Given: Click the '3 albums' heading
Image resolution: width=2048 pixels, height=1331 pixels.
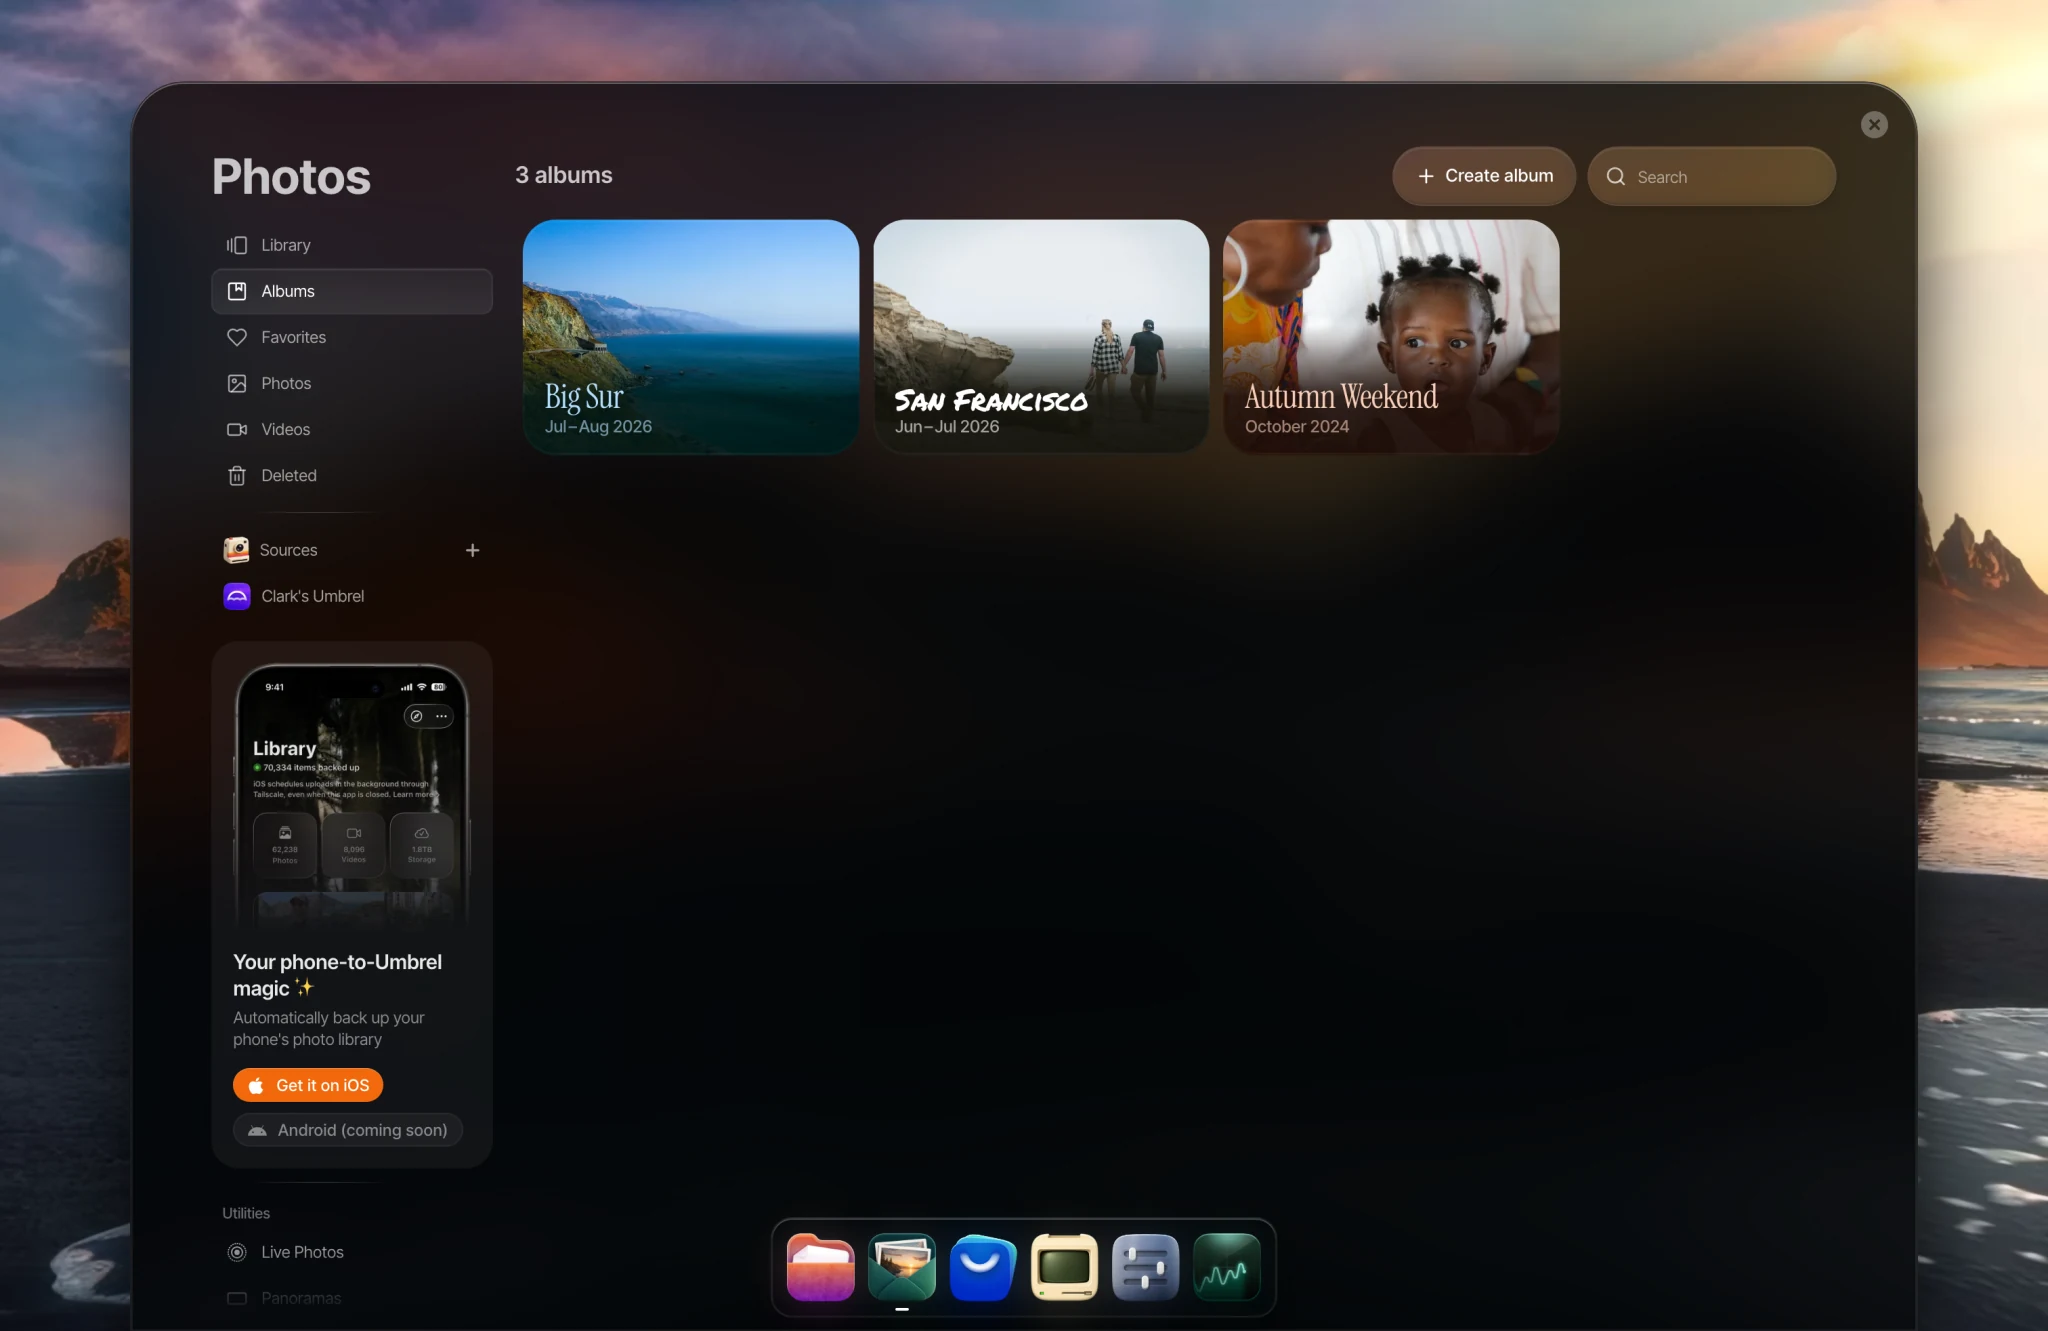Looking at the screenshot, I should pos(564,175).
